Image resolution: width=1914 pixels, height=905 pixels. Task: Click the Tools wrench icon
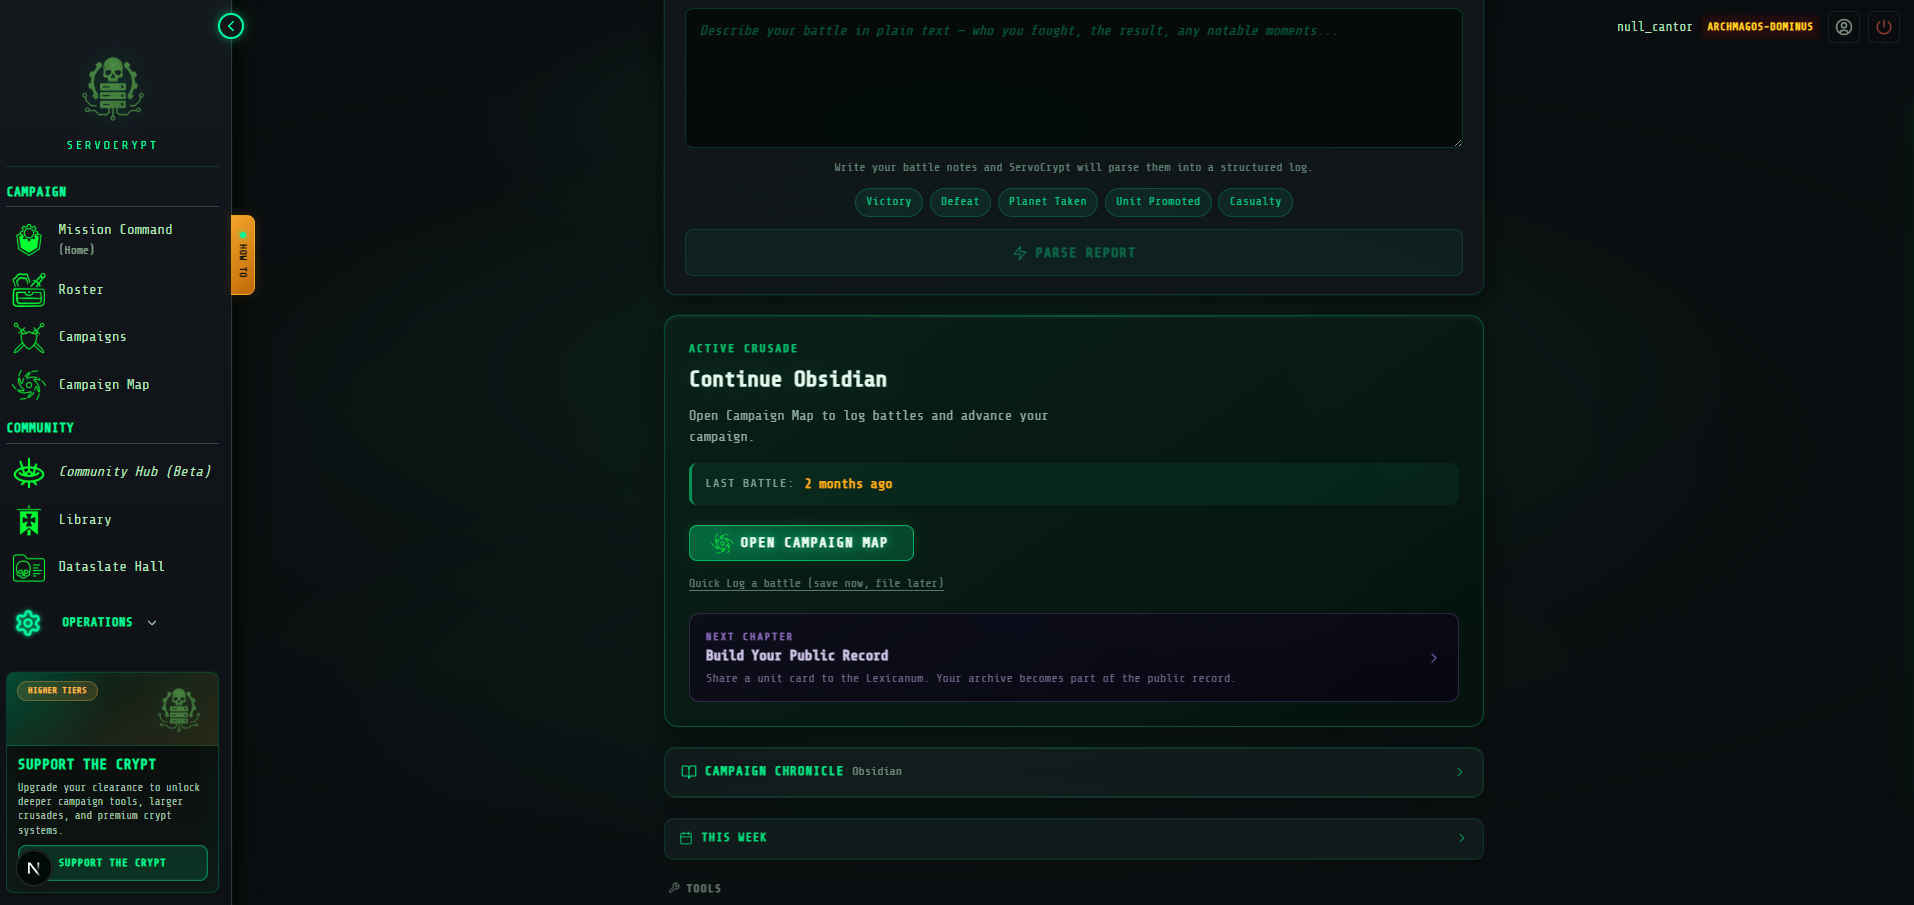click(674, 888)
